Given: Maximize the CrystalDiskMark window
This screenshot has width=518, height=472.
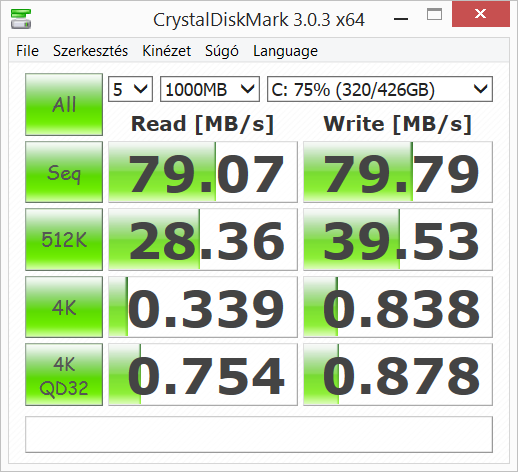Looking at the screenshot, I should coord(434,14).
